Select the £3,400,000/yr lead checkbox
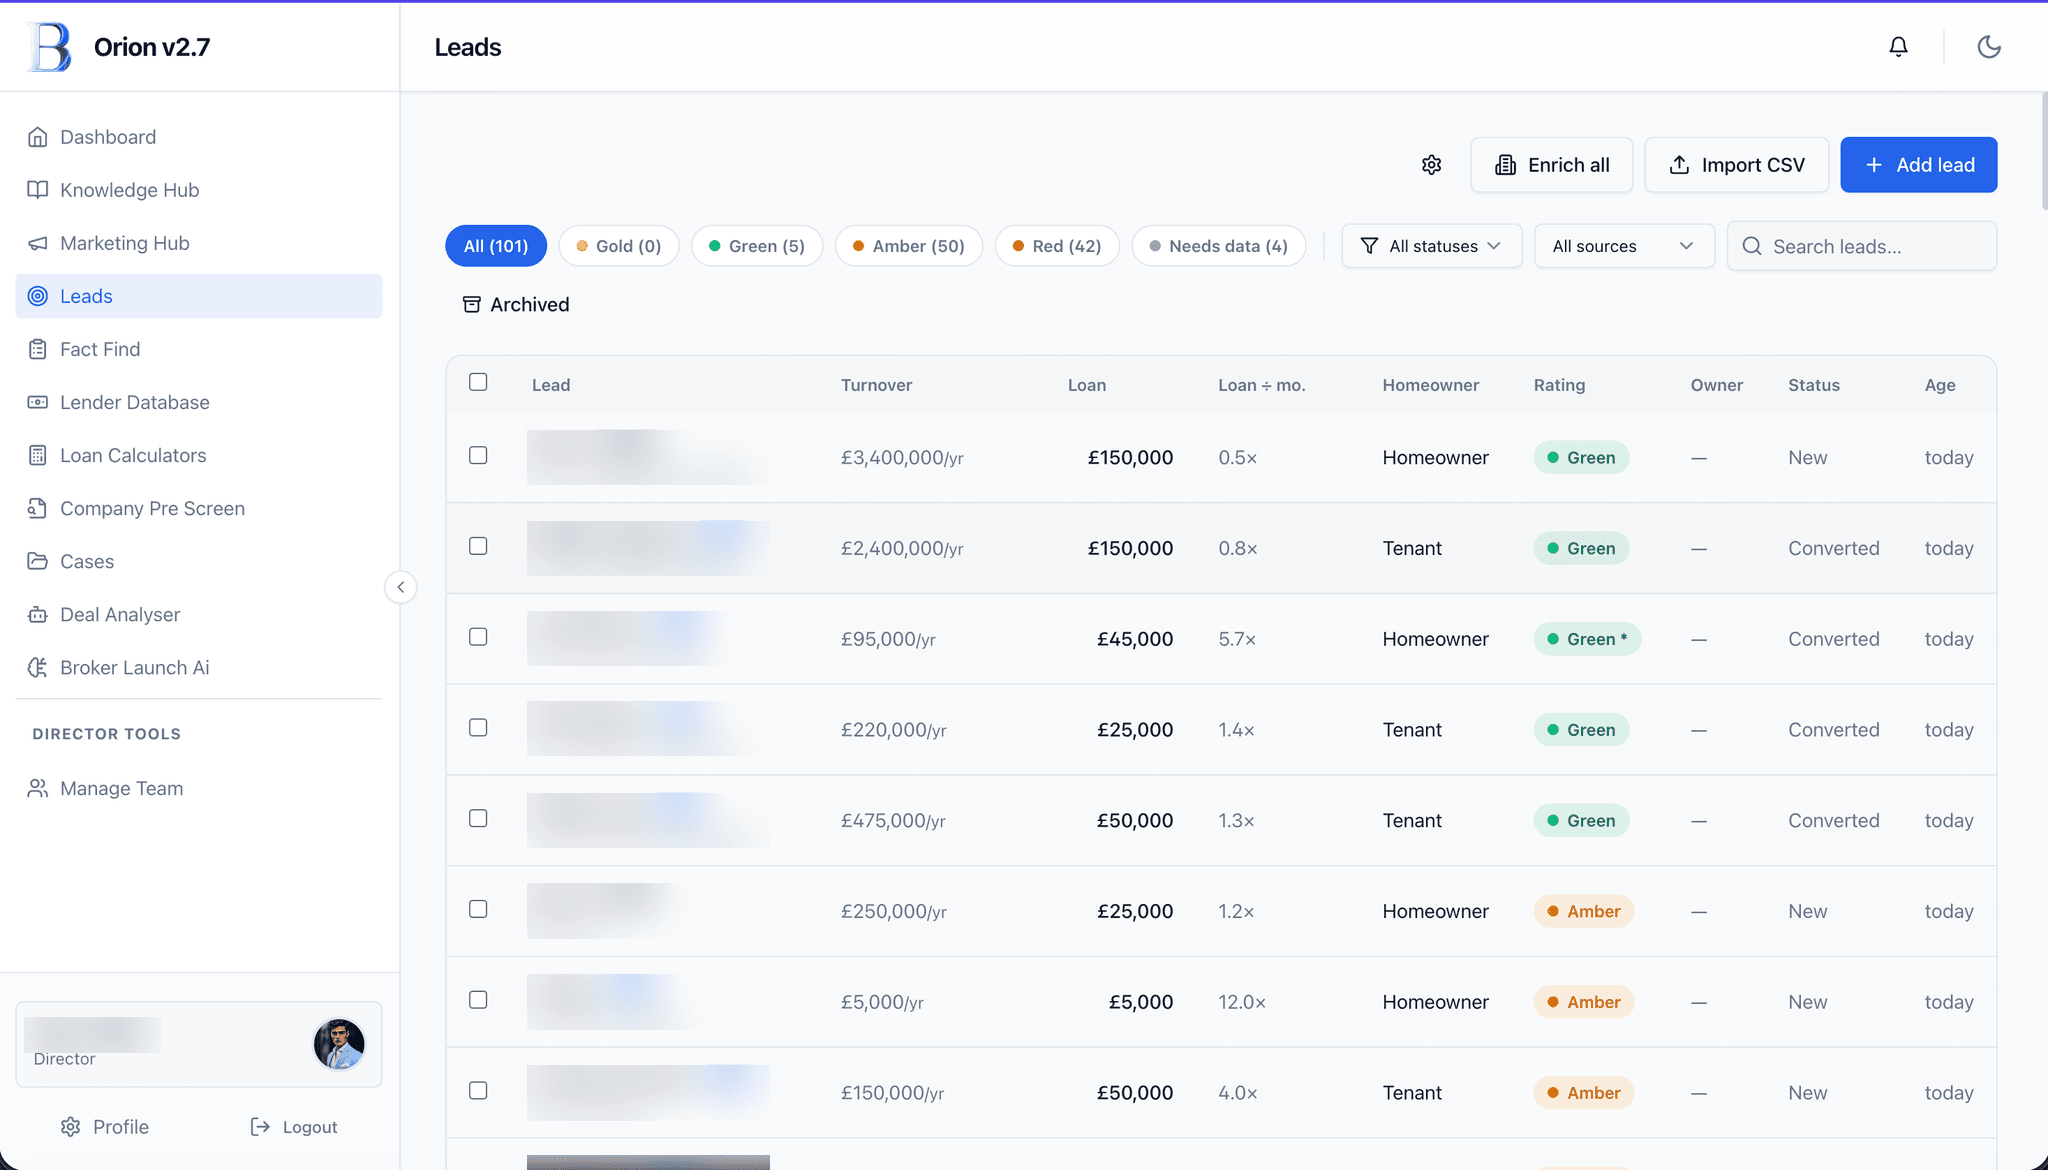 coord(478,455)
